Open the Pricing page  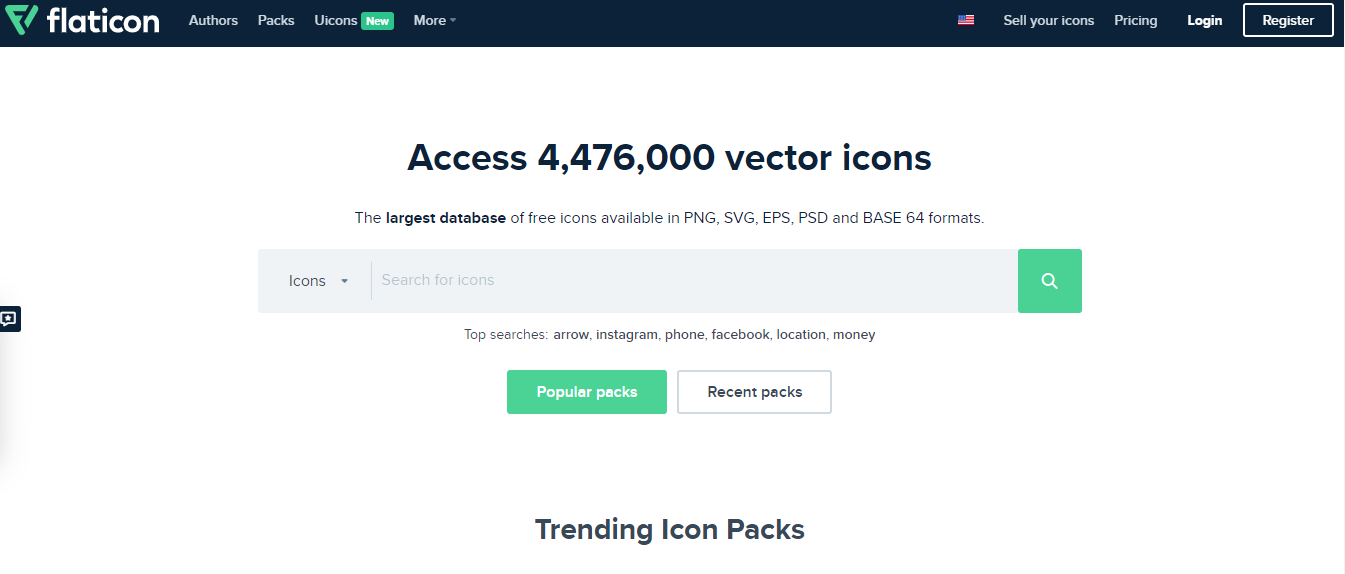click(1136, 20)
